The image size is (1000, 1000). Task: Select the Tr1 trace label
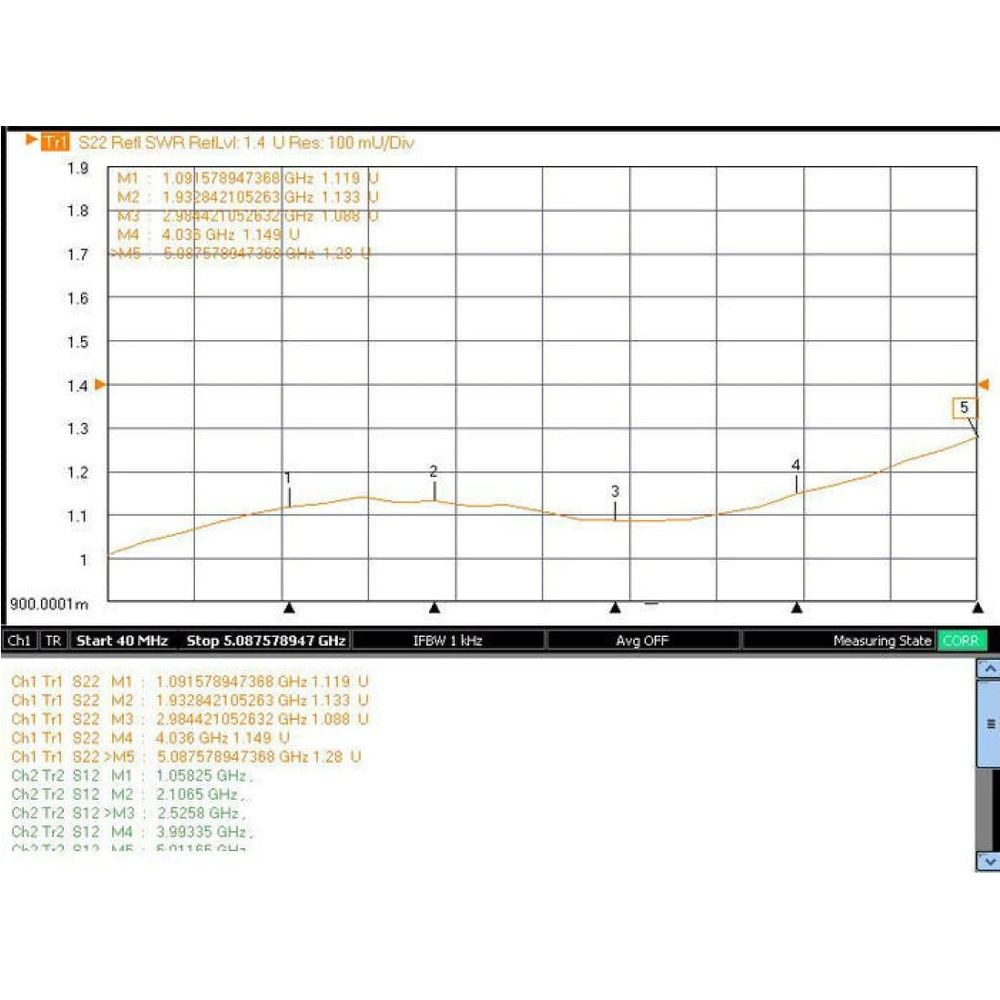click(55, 141)
